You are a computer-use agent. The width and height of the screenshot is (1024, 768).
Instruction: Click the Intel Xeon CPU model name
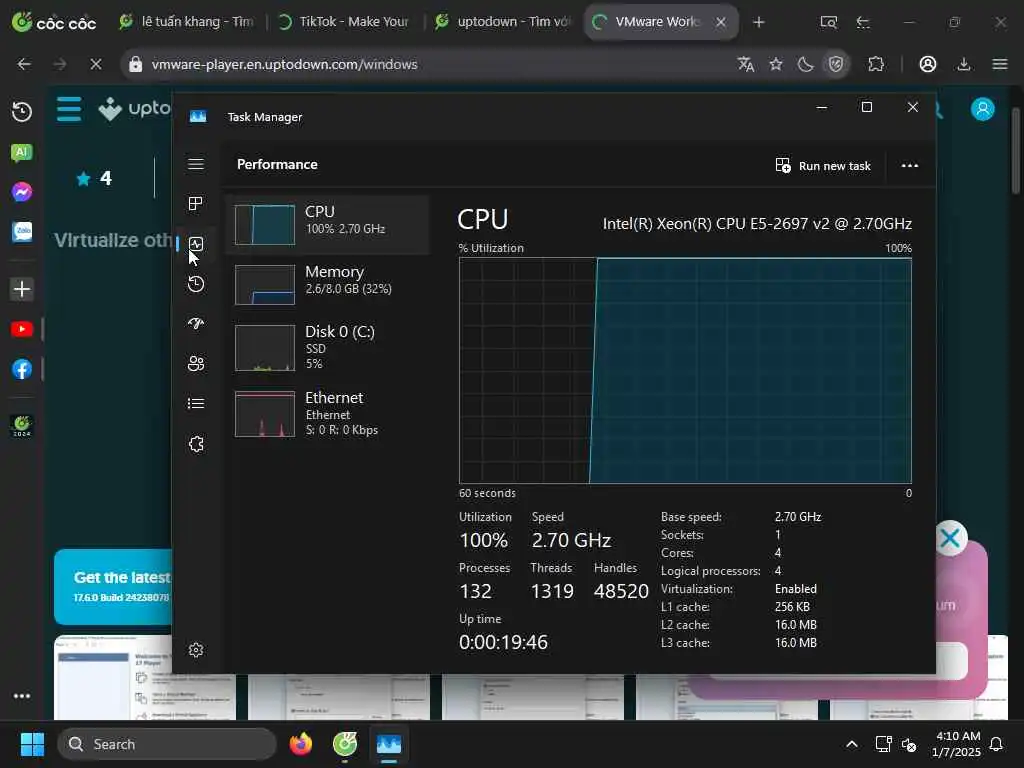pyautogui.click(x=757, y=224)
